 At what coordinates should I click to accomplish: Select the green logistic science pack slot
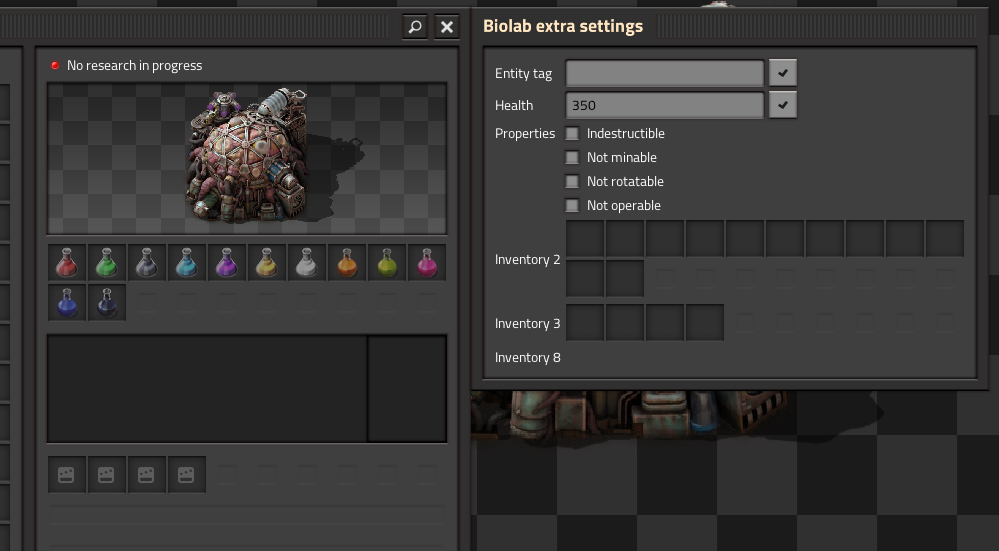point(107,263)
